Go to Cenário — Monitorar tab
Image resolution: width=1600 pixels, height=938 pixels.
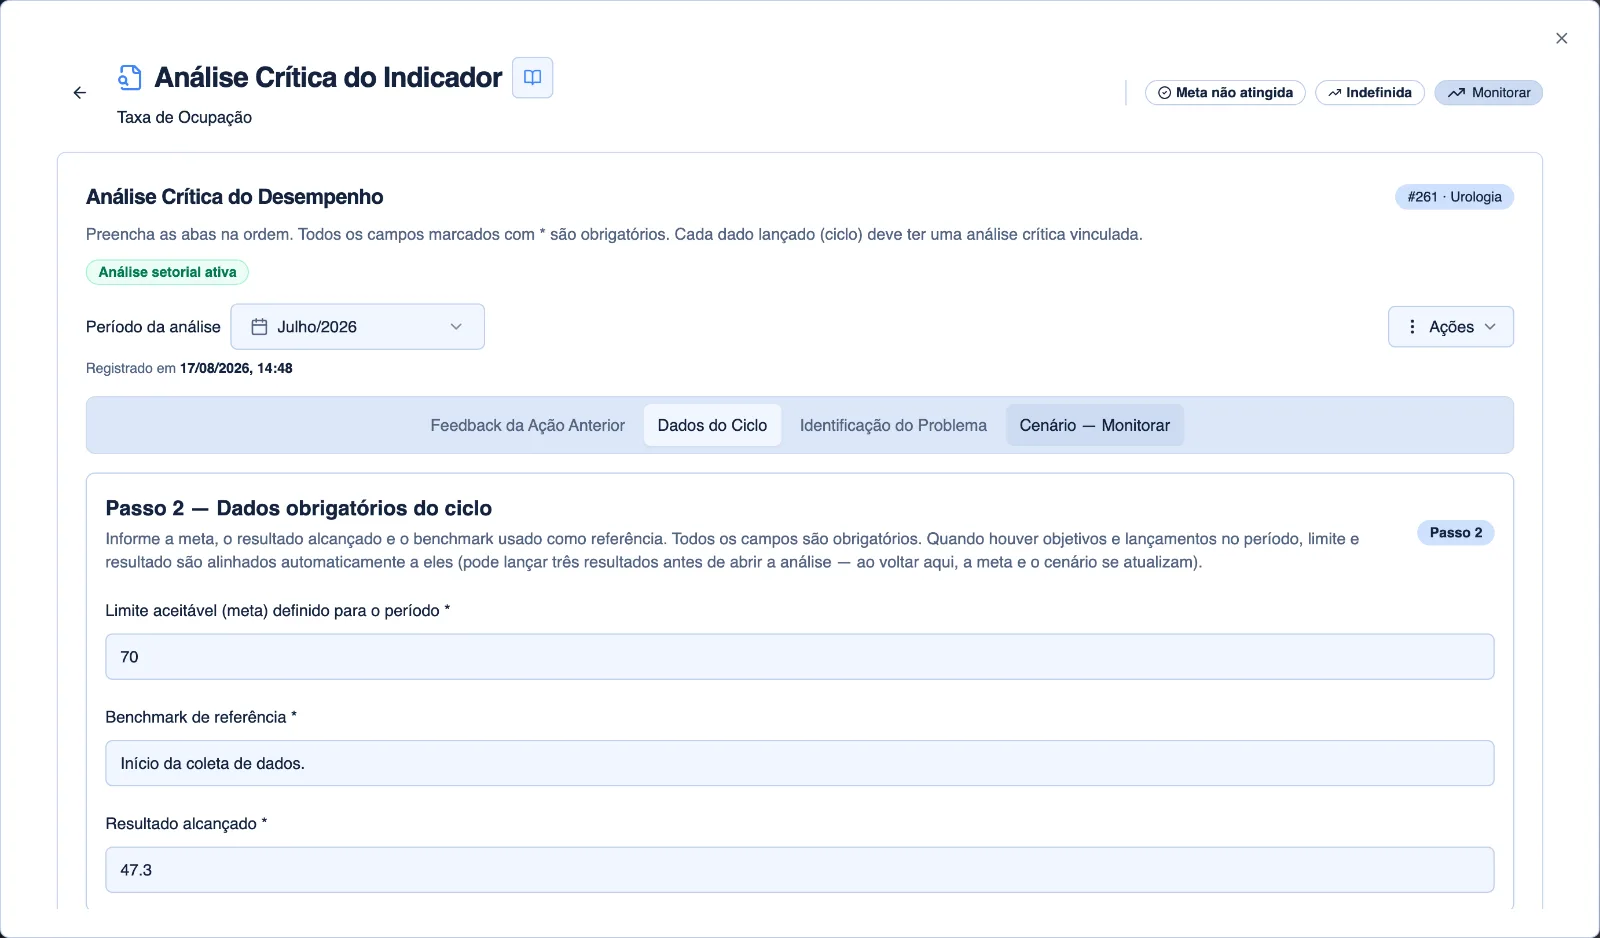pos(1095,426)
